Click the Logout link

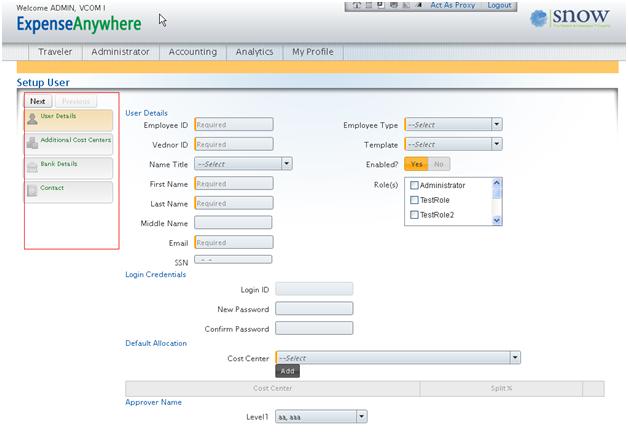click(x=499, y=5)
